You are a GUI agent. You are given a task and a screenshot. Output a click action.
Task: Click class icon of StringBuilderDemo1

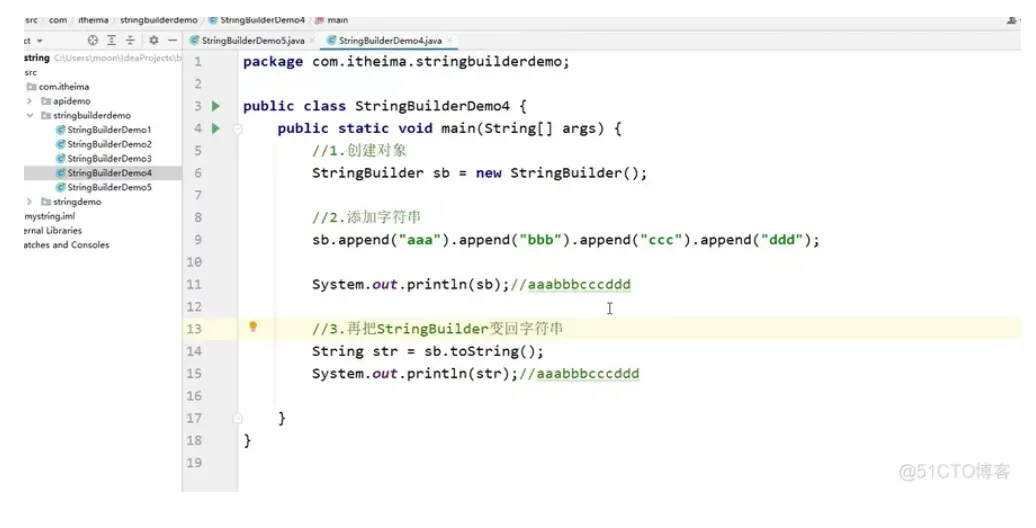61,130
